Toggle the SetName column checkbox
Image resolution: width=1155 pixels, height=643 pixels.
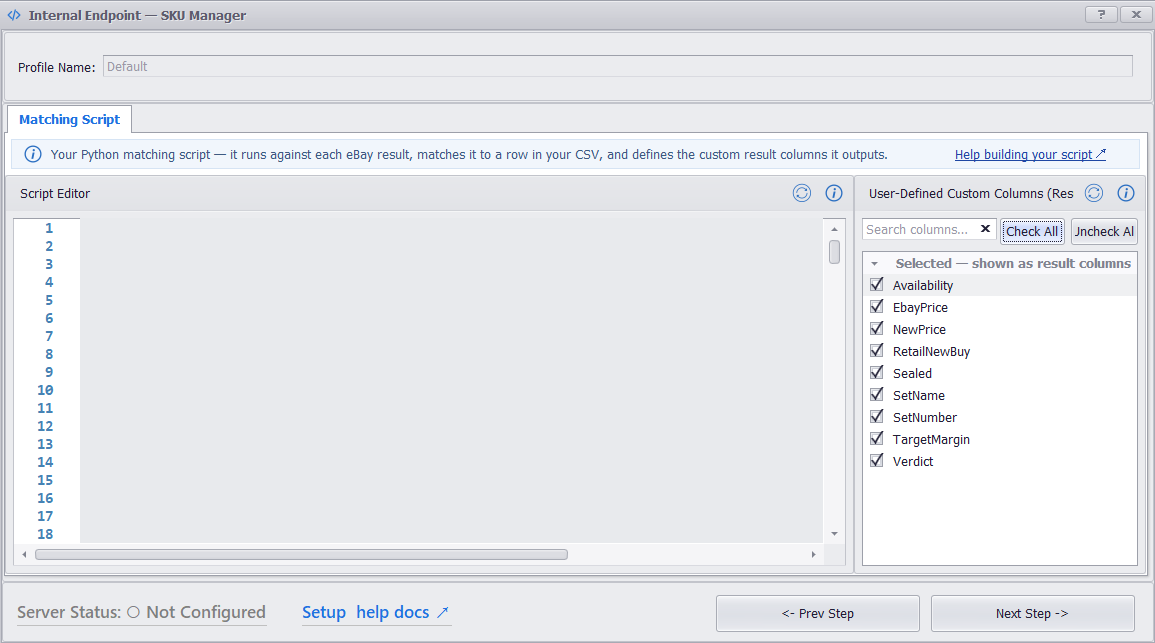tap(877, 395)
